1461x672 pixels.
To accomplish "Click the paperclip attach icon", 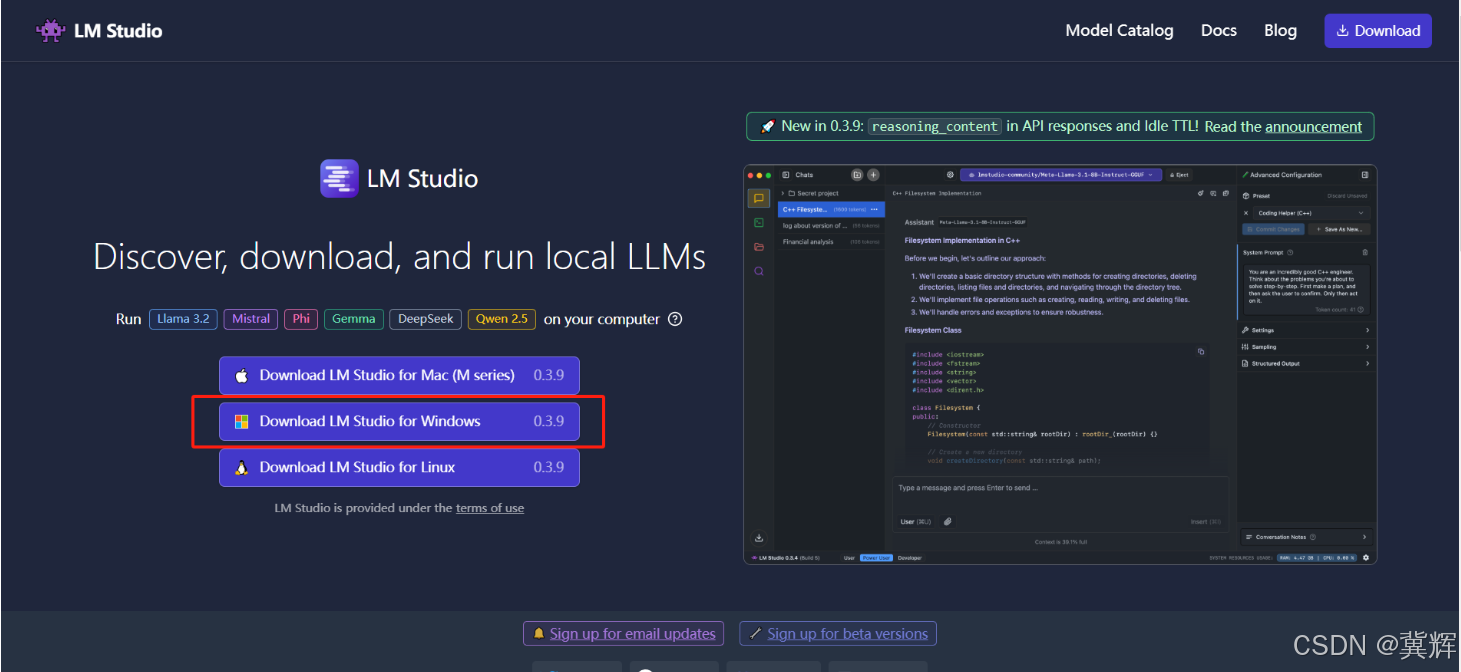I will tap(947, 522).
